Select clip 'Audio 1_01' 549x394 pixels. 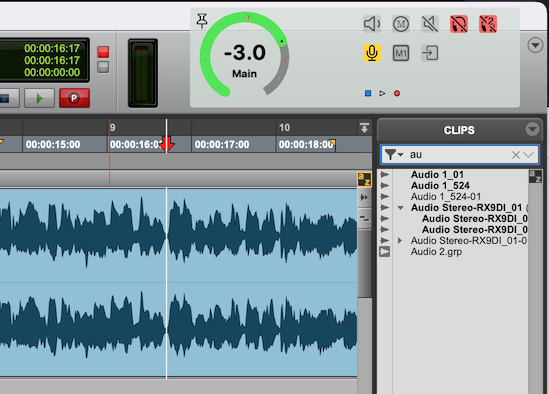pyautogui.click(x=437, y=174)
